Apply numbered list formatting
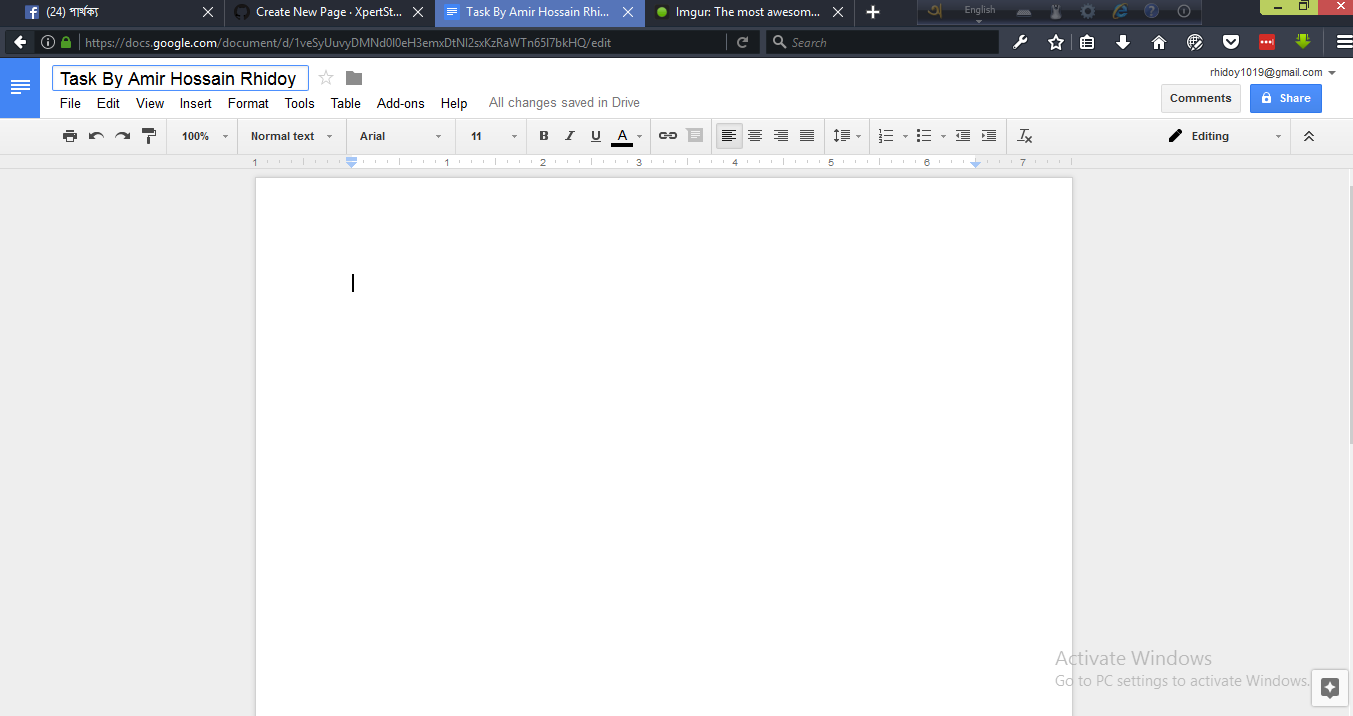Image resolution: width=1353 pixels, height=716 pixels. (886, 136)
